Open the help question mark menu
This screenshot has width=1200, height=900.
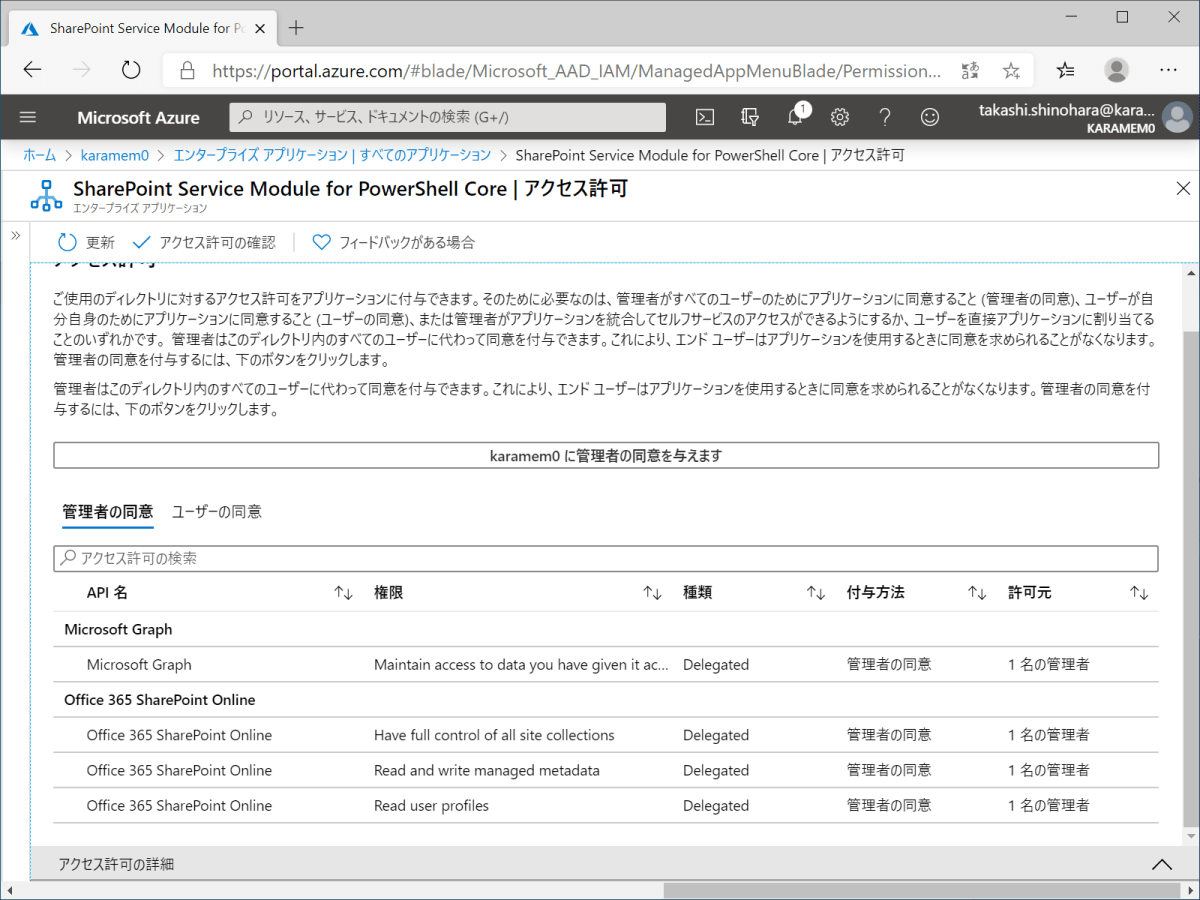[x=885, y=117]
